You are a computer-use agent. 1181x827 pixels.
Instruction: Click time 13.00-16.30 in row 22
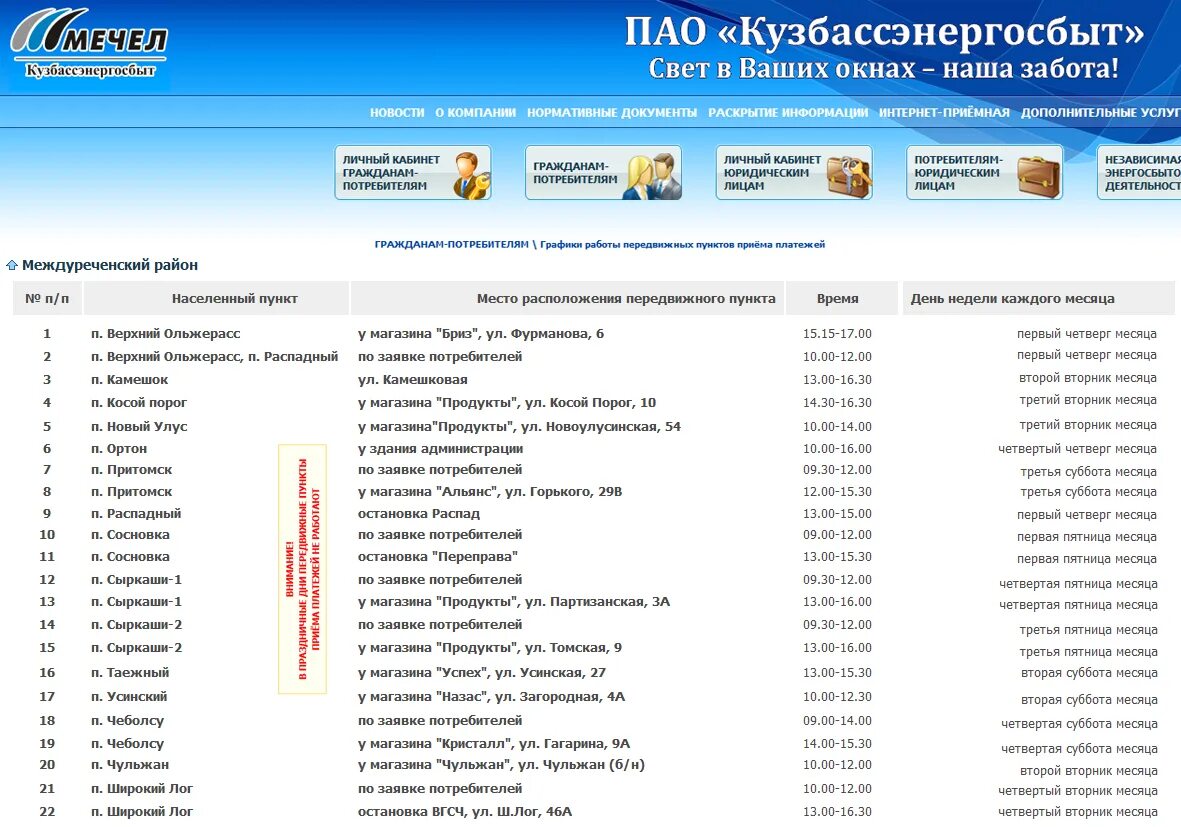(x=838, y=812)
